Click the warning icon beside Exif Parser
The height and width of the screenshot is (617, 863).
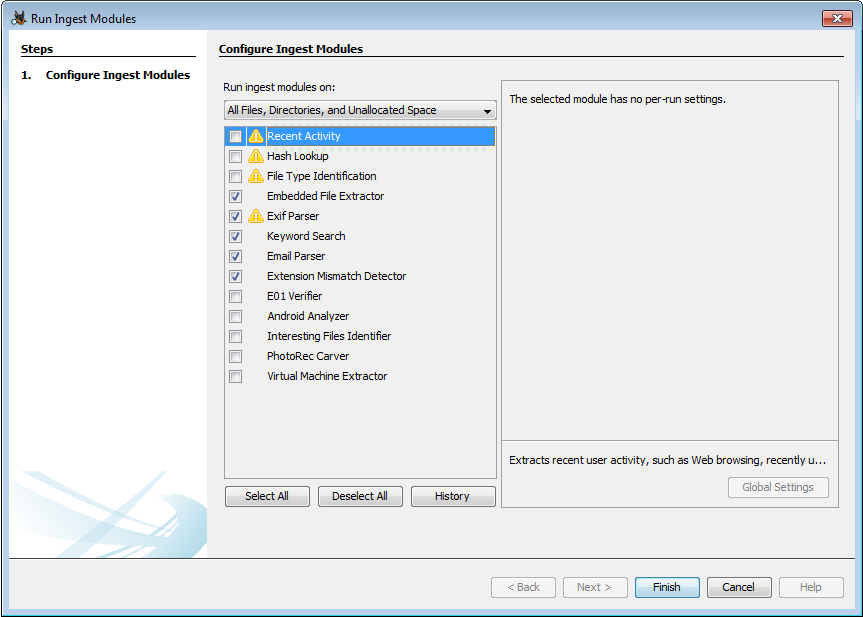coord(256,216)
